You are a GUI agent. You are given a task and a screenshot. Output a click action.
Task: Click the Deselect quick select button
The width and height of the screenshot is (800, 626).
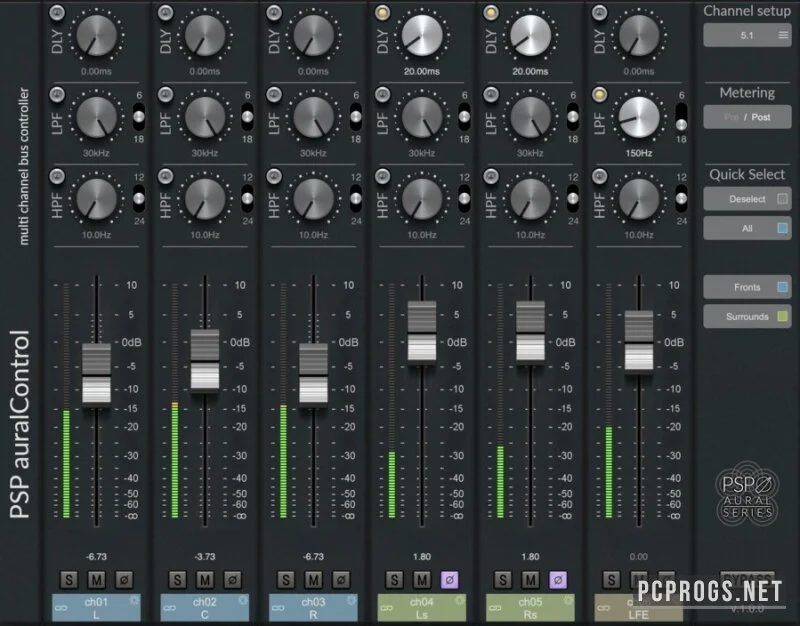point(747,198)
